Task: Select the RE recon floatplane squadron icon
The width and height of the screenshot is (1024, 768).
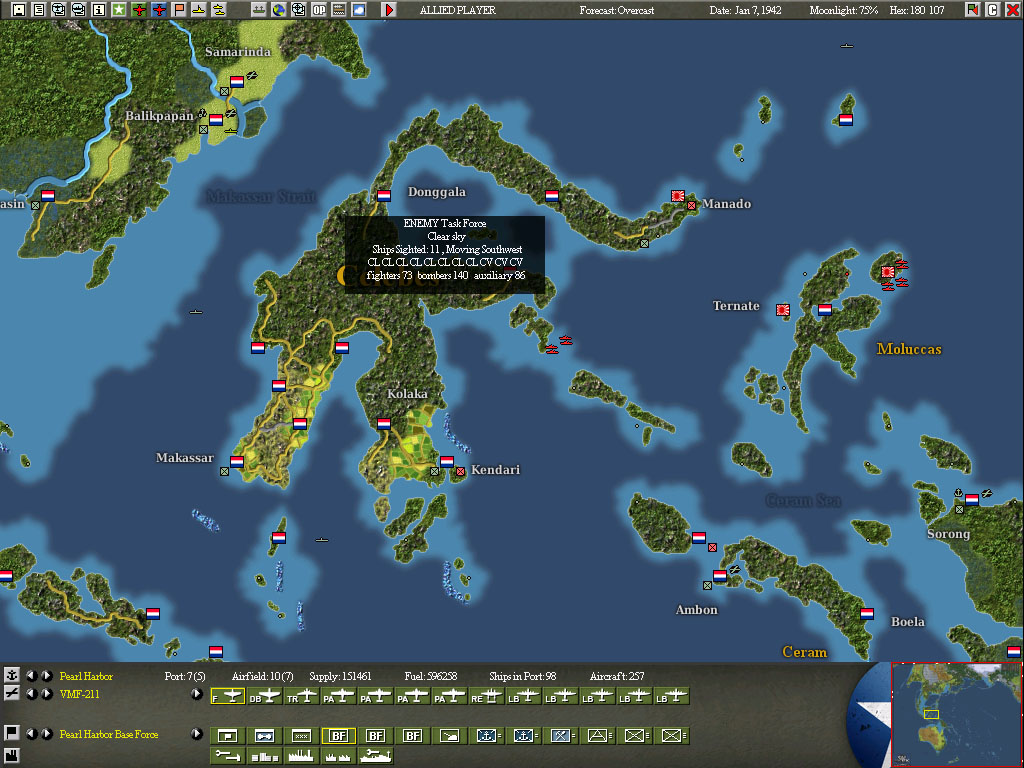Action: tap(487, 696)
